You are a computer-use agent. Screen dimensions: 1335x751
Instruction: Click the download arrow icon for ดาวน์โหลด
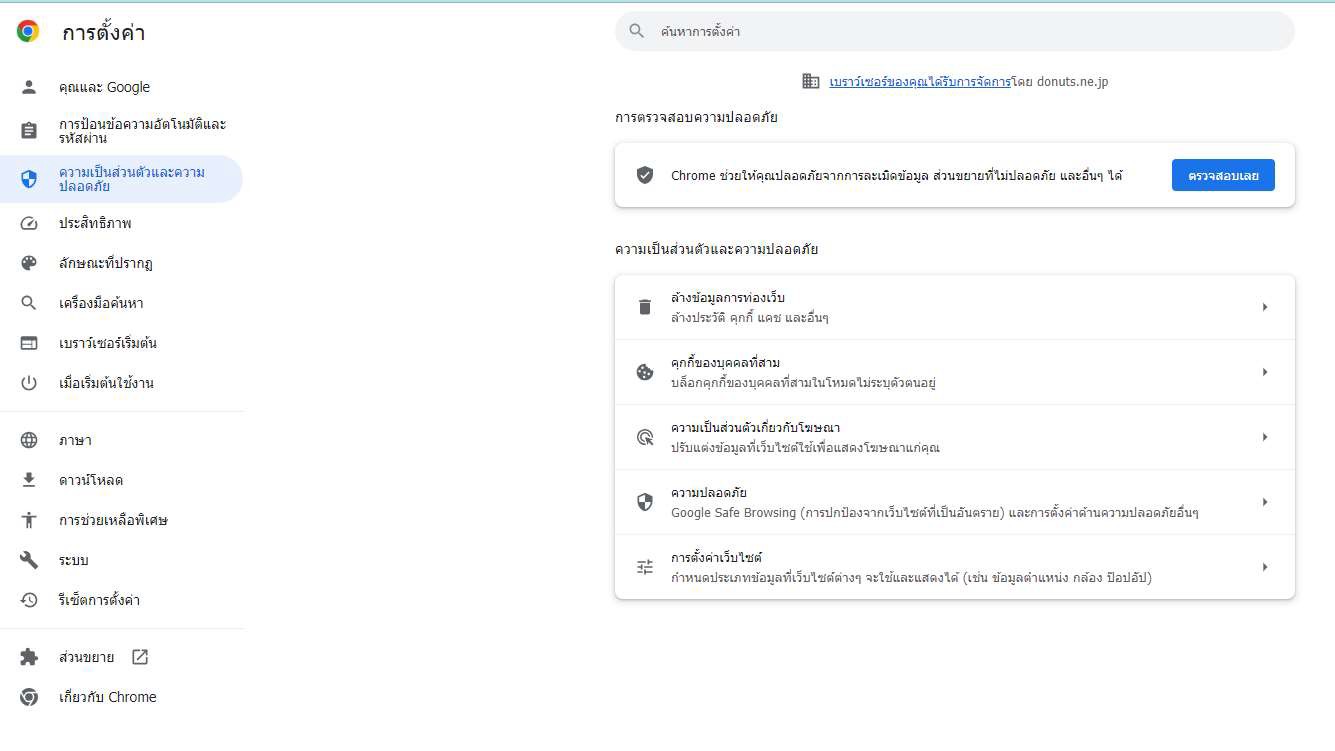(29, 480)
